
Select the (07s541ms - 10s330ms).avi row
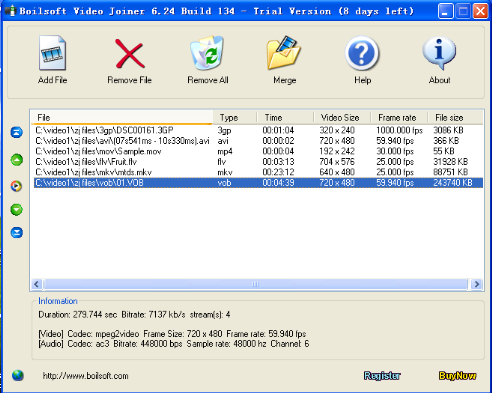click(258, 141)
